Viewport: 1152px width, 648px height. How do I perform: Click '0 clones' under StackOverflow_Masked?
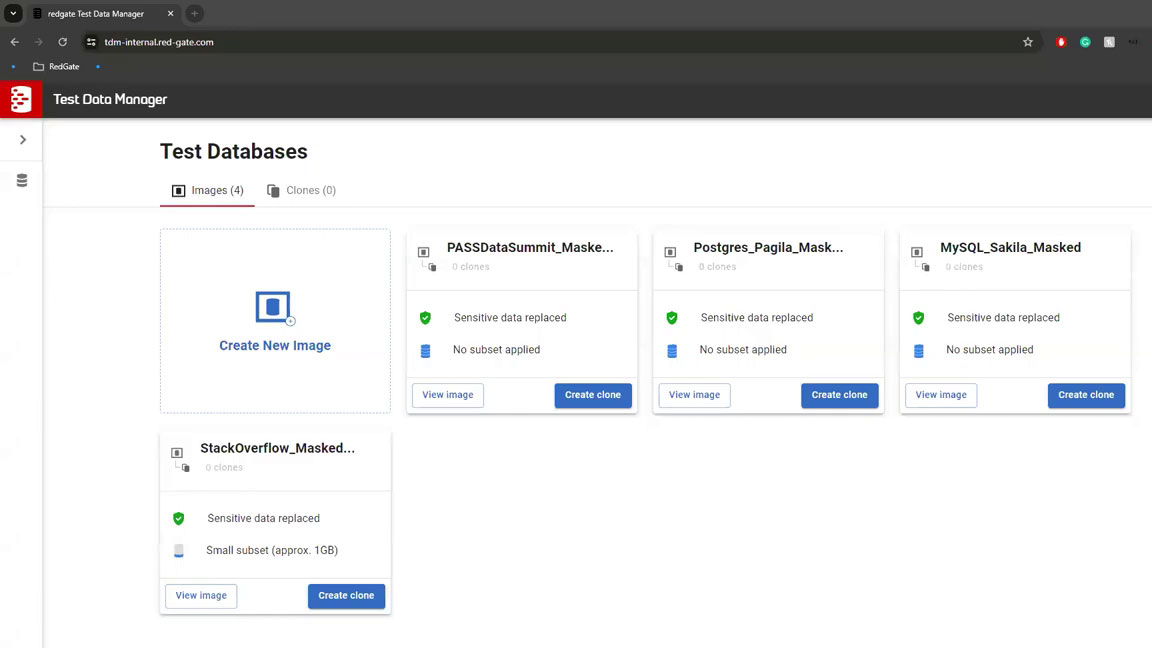click(x=224, y=467)
